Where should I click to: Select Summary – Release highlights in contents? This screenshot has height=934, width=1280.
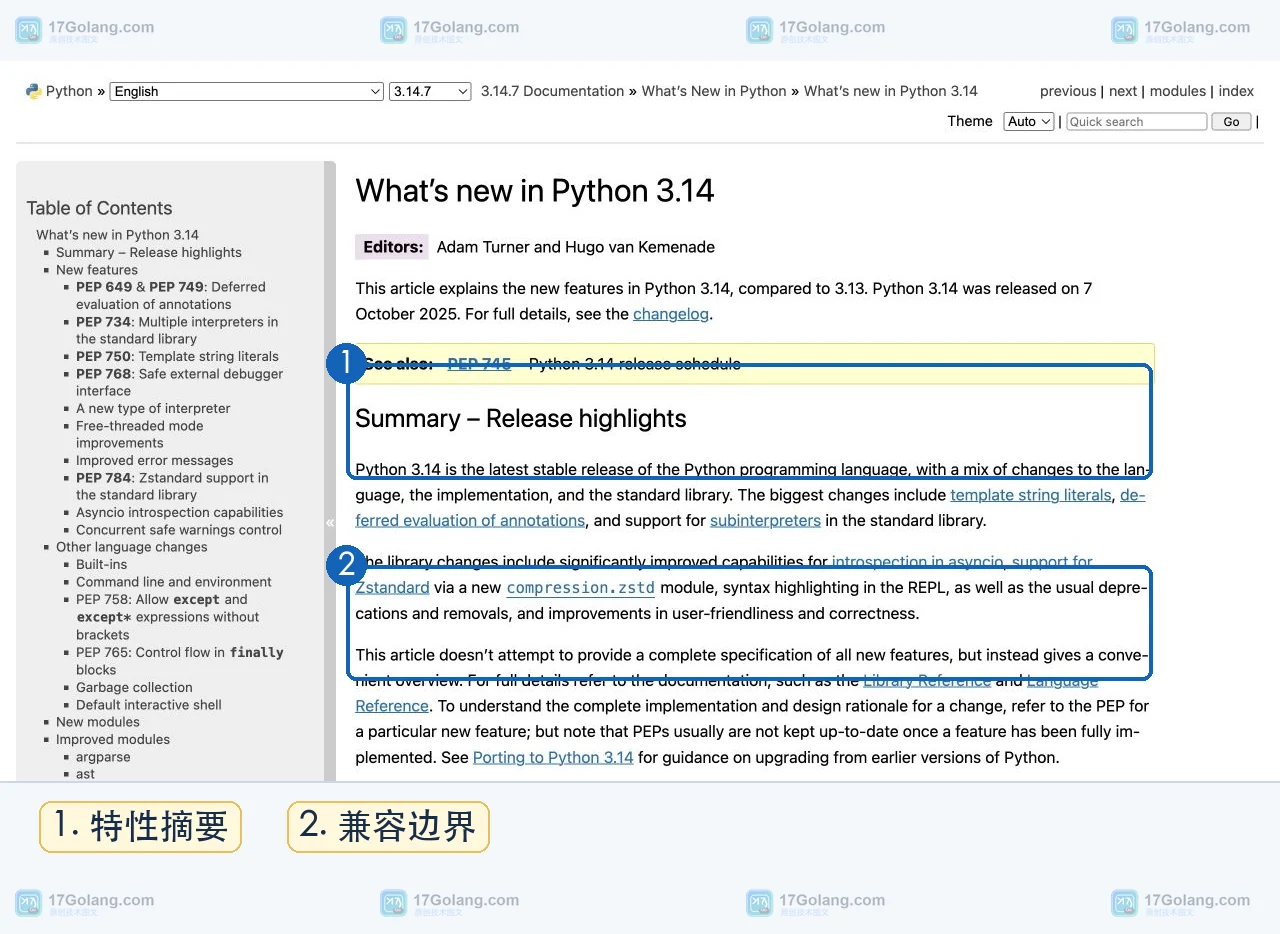(149, 253)
